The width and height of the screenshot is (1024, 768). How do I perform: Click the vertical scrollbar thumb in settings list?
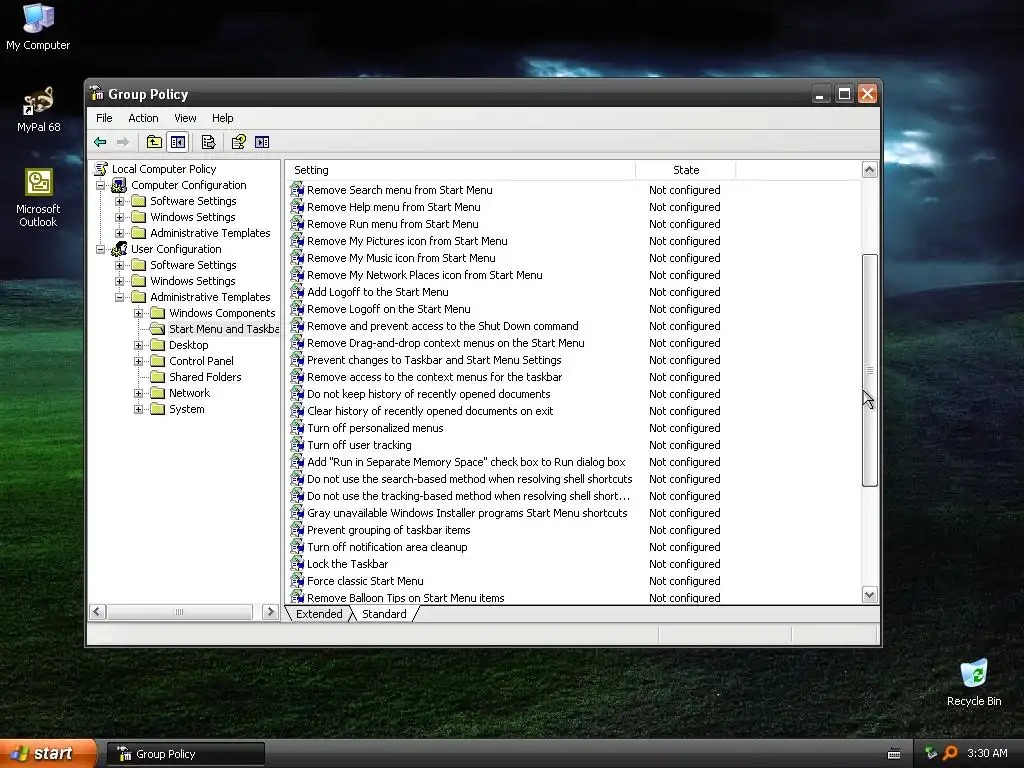(x=869, y=370)
